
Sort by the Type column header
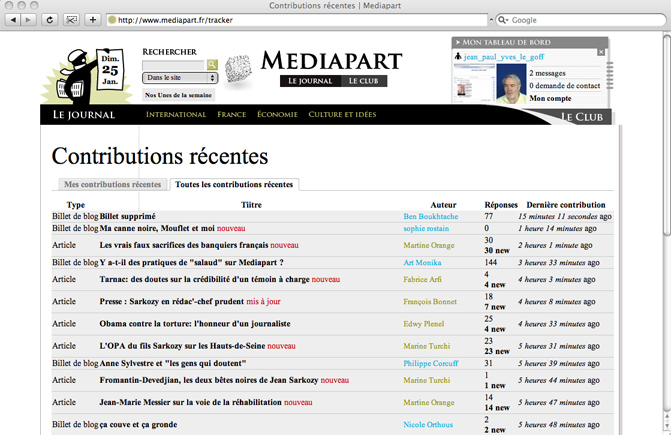[x=76, y=205]
